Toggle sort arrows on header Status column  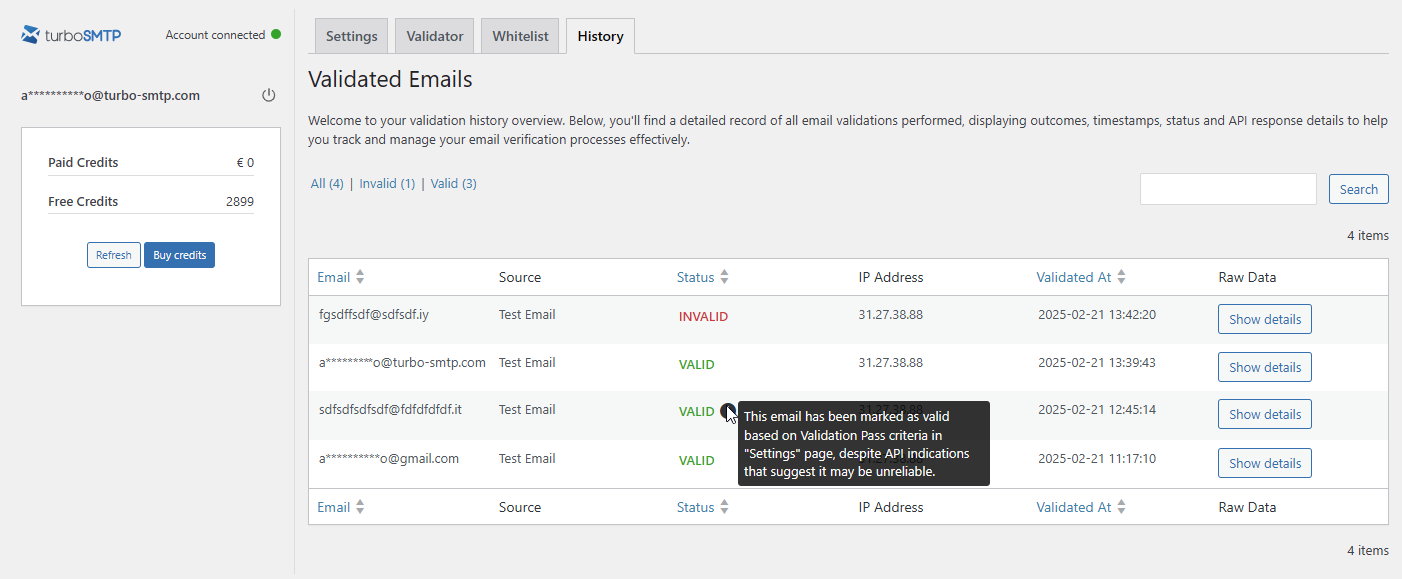724,277
